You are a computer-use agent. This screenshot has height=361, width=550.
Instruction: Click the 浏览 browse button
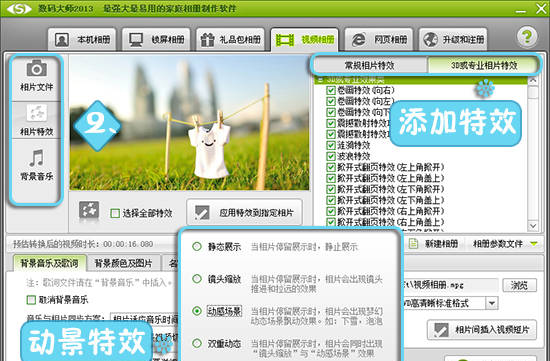pyautogui.click(x=519, y=285)
